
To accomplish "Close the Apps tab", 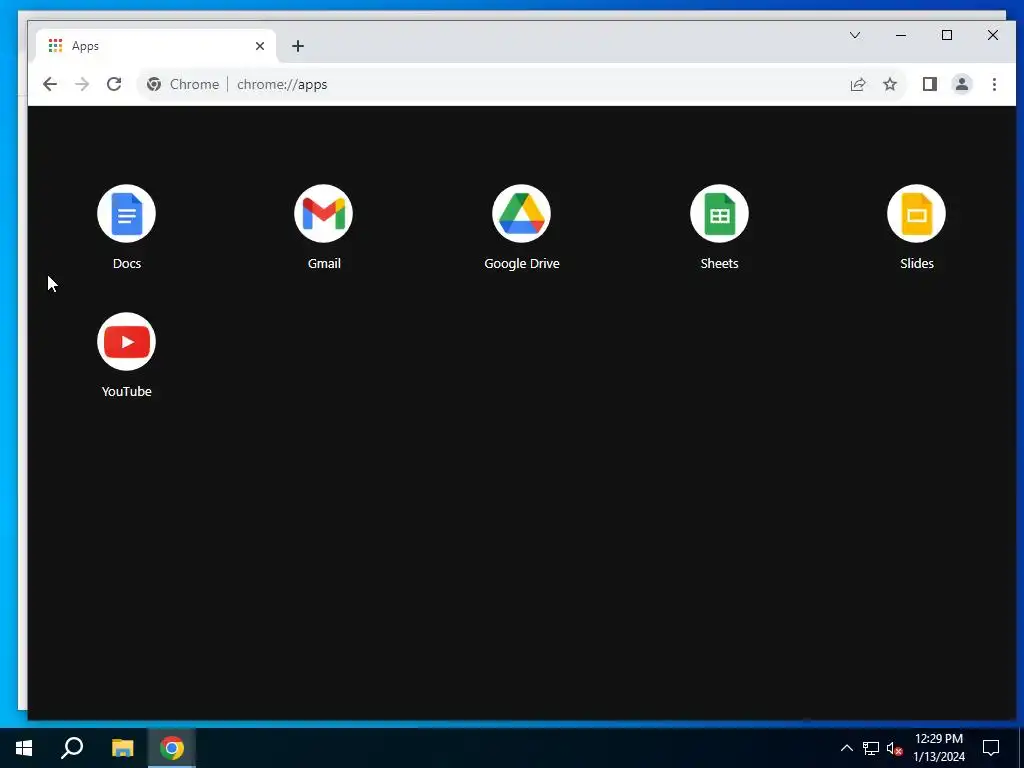I will (x=260, y=46).
